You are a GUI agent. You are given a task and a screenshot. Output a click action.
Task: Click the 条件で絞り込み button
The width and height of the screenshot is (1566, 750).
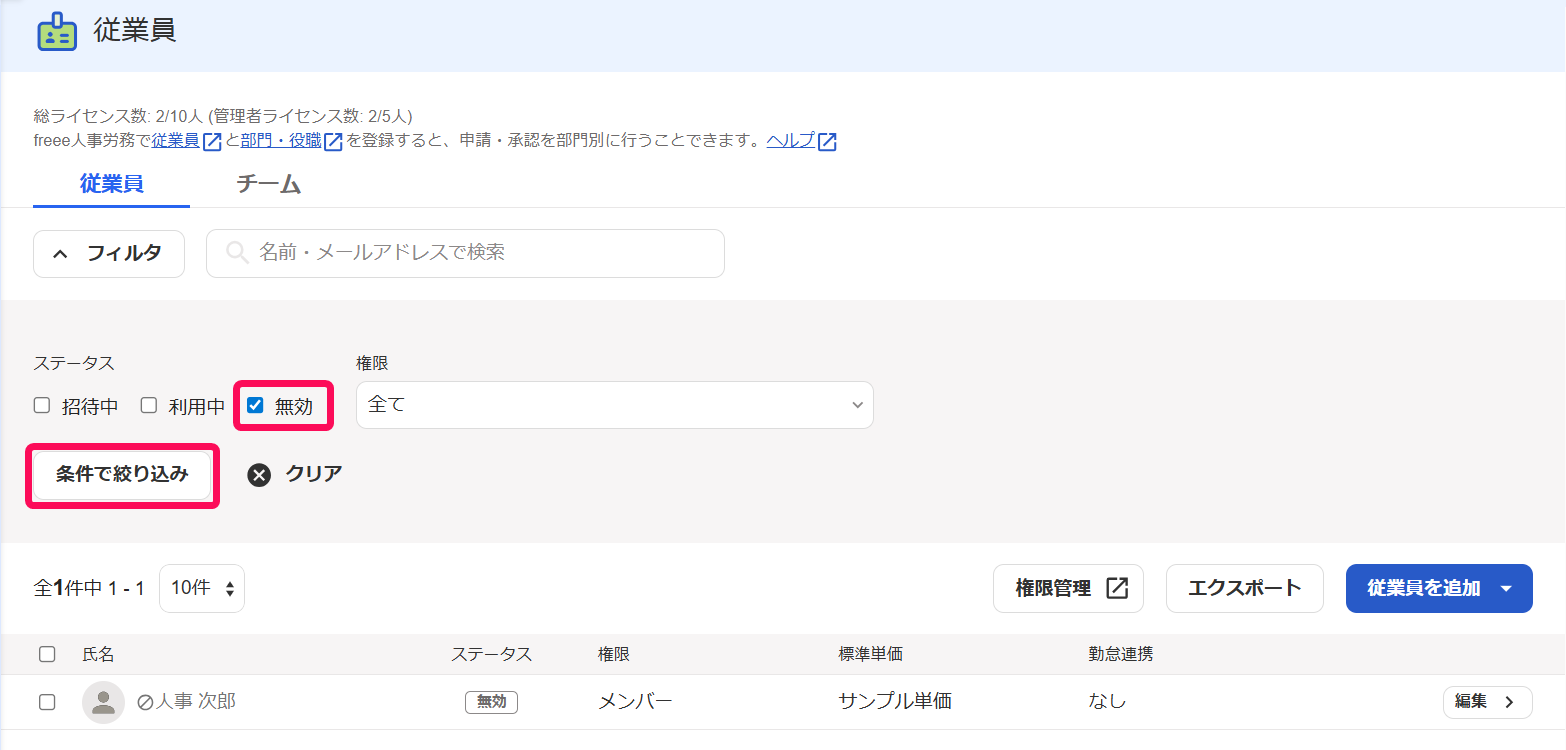coord(122,475)
